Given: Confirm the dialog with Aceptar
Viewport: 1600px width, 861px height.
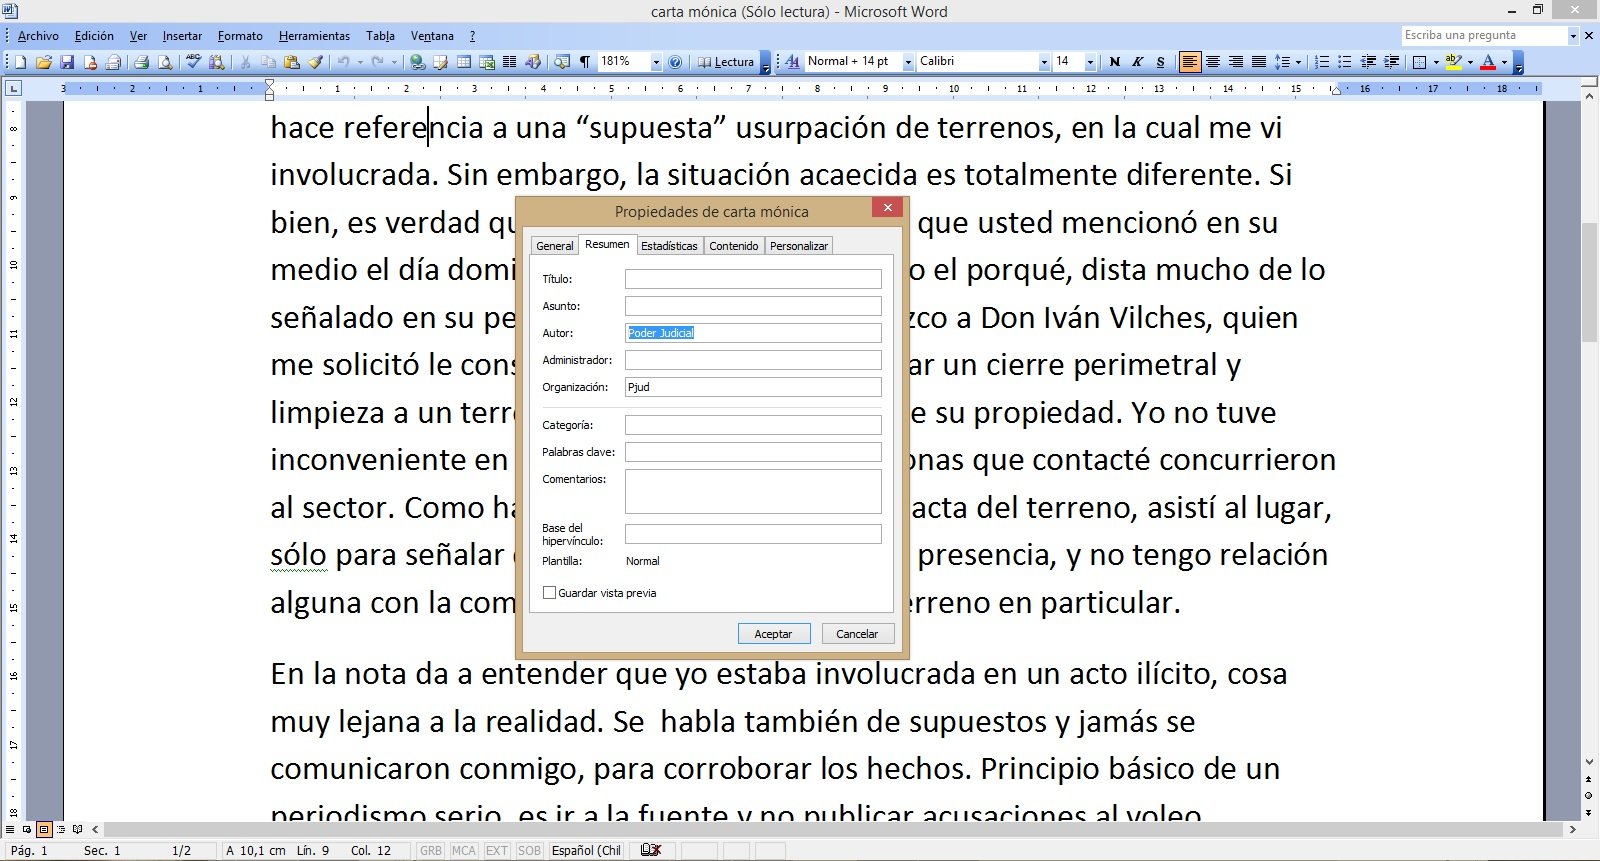Looking at the screenshot, I should [x=773, y=634].
